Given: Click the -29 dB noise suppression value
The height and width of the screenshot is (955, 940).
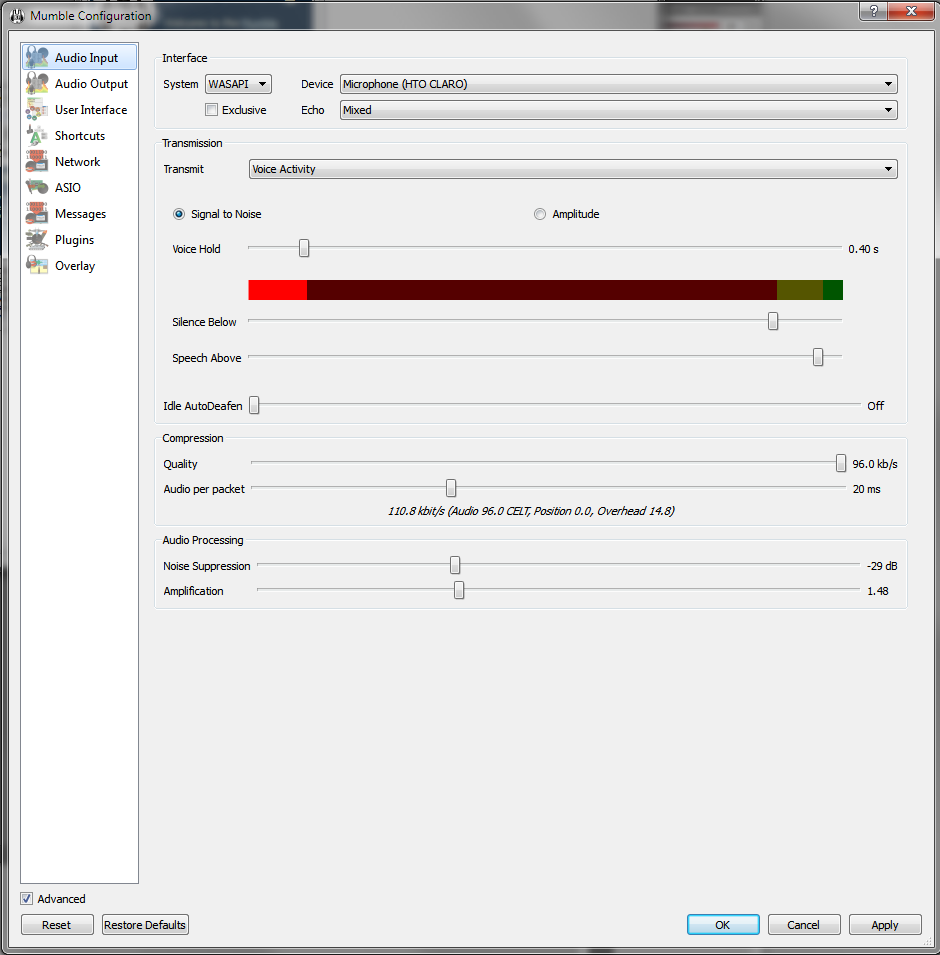Looking at the screenshot, I should point(882,566).
